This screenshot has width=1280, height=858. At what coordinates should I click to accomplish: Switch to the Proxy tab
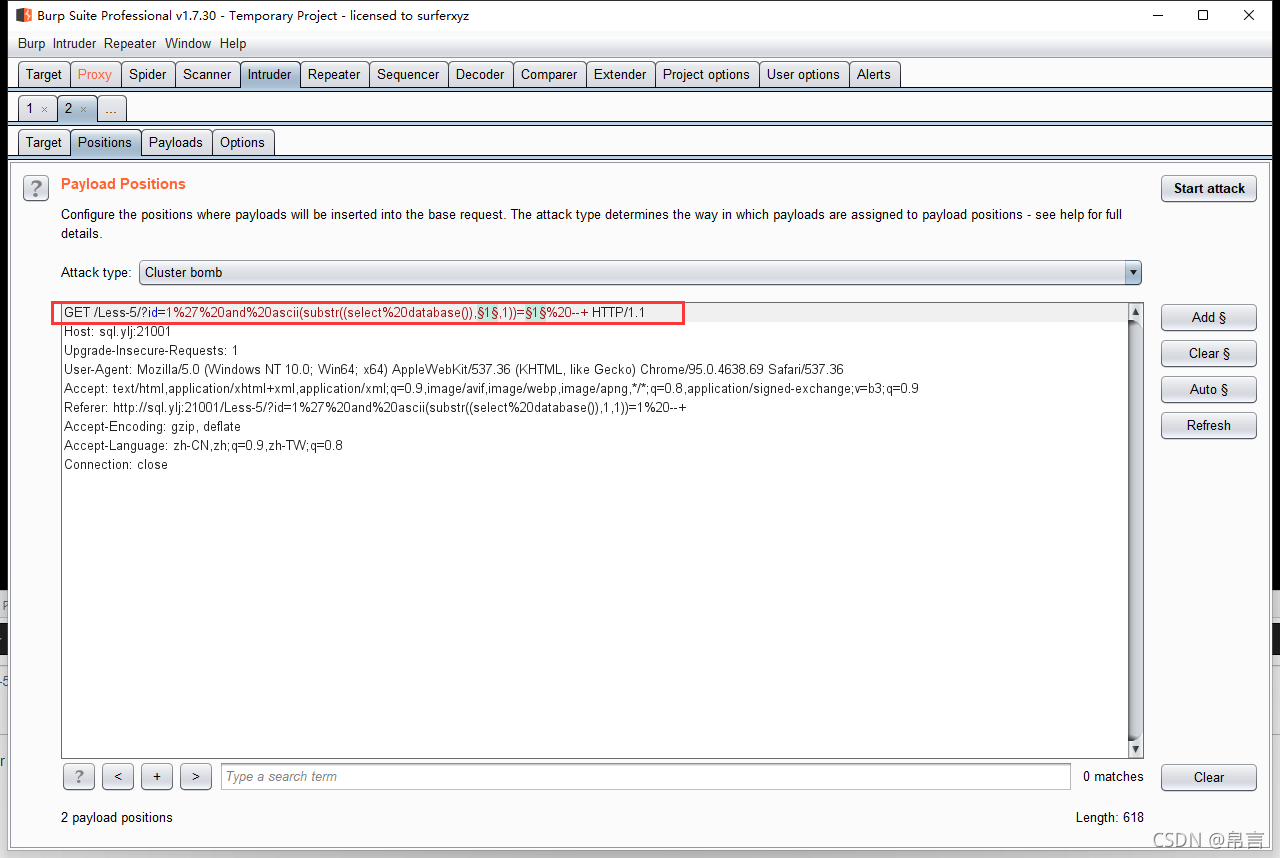click(x=95, y=74)
